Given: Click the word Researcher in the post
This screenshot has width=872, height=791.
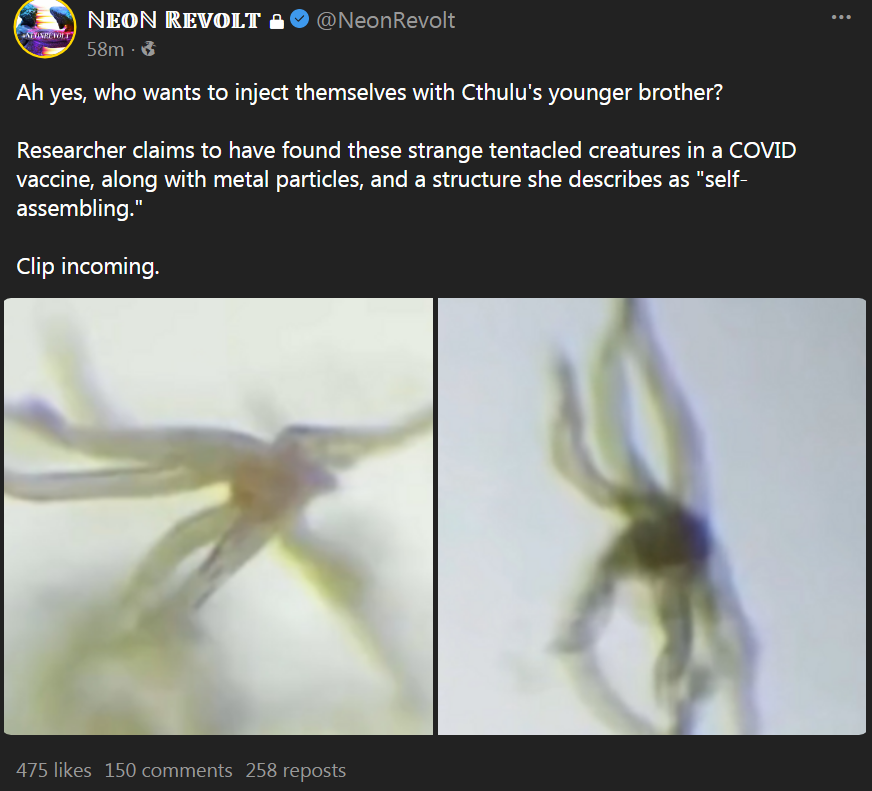Looking at the screenshot, I should 71,150.
